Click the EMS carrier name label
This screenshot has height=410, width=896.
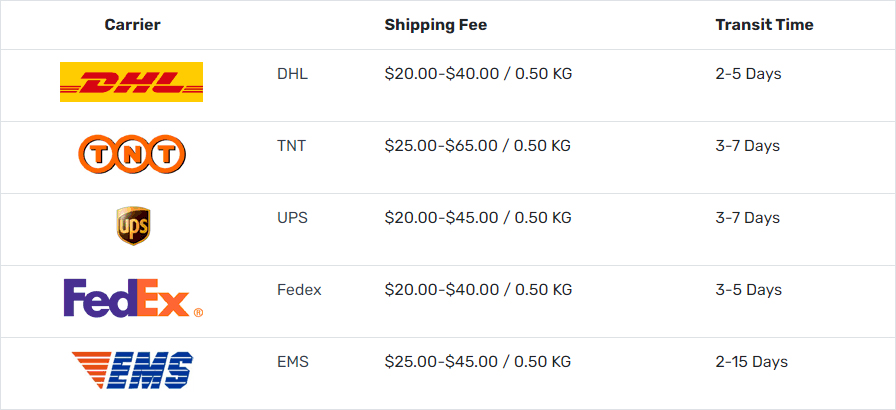coord(293,362)
